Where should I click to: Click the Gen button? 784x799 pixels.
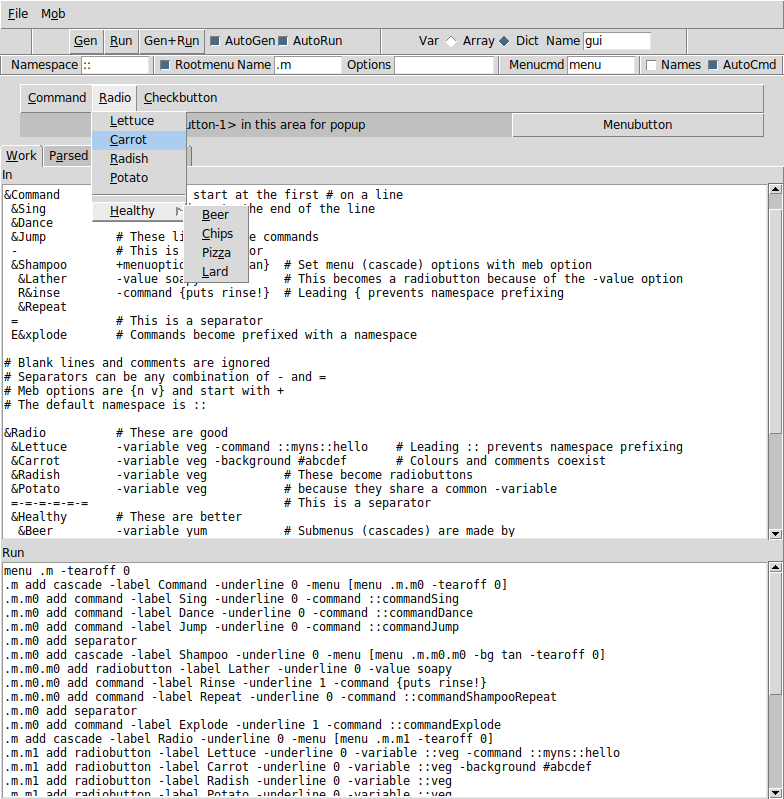85,41
